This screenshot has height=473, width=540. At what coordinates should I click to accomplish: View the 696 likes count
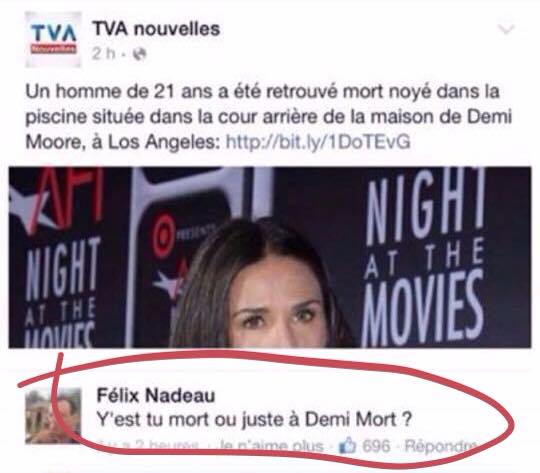[x=376, y=446]
